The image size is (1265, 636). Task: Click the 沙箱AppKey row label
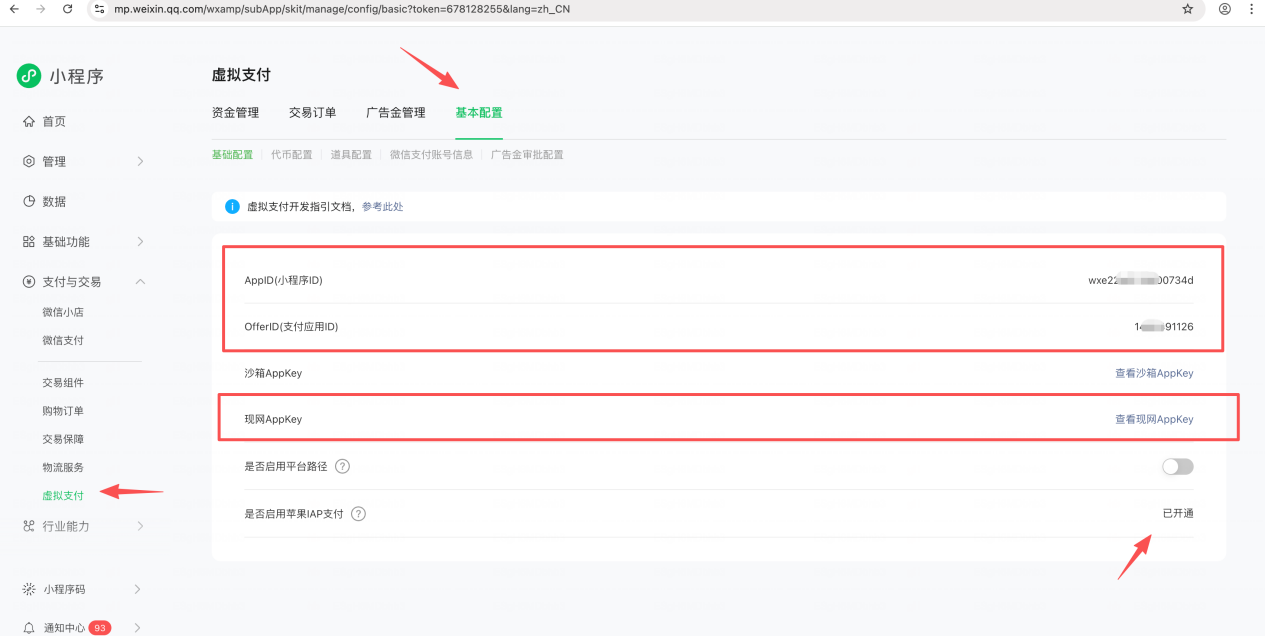[x=273, y=373]
